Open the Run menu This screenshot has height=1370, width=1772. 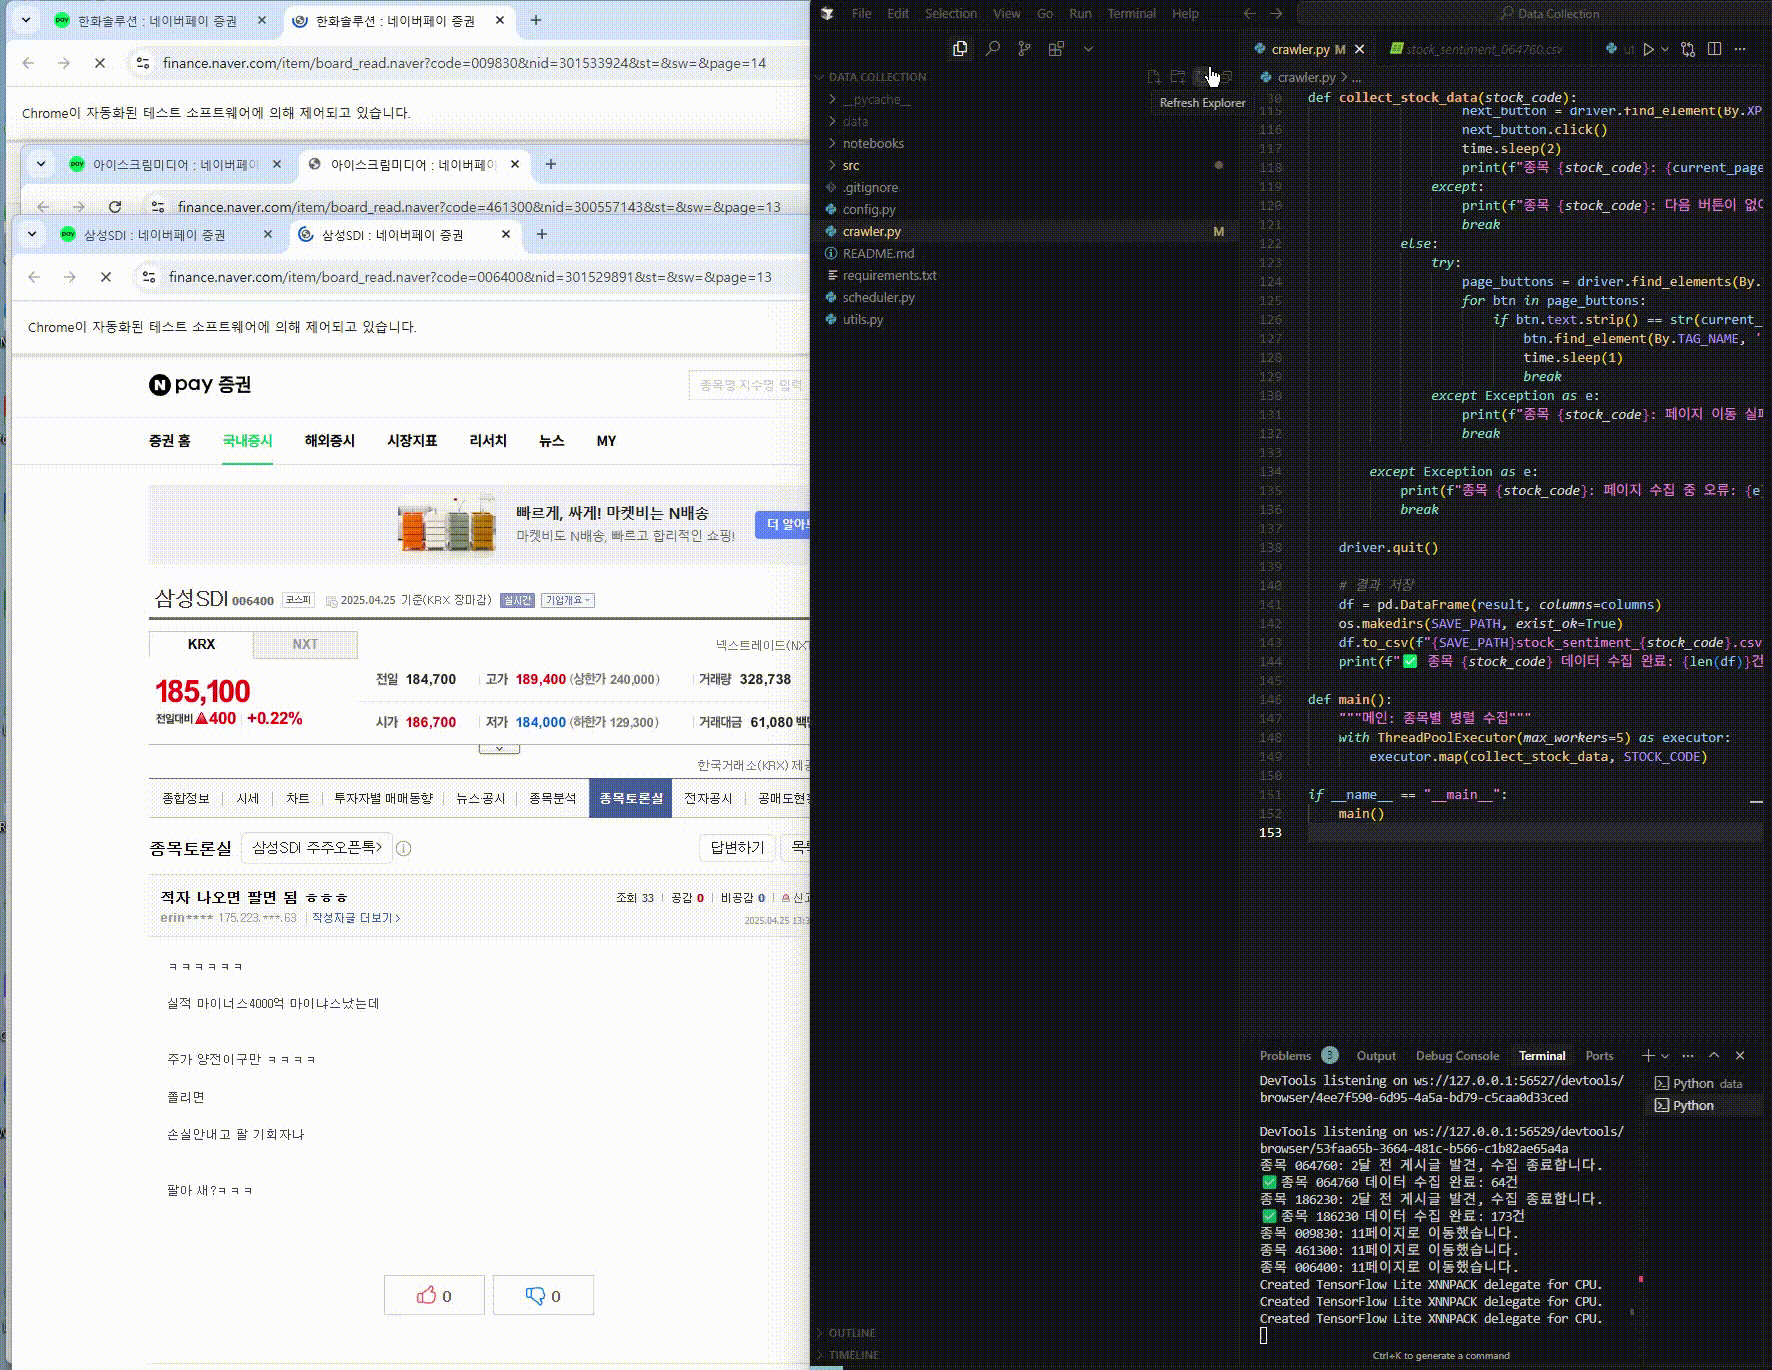click(x=1080, y=13)
